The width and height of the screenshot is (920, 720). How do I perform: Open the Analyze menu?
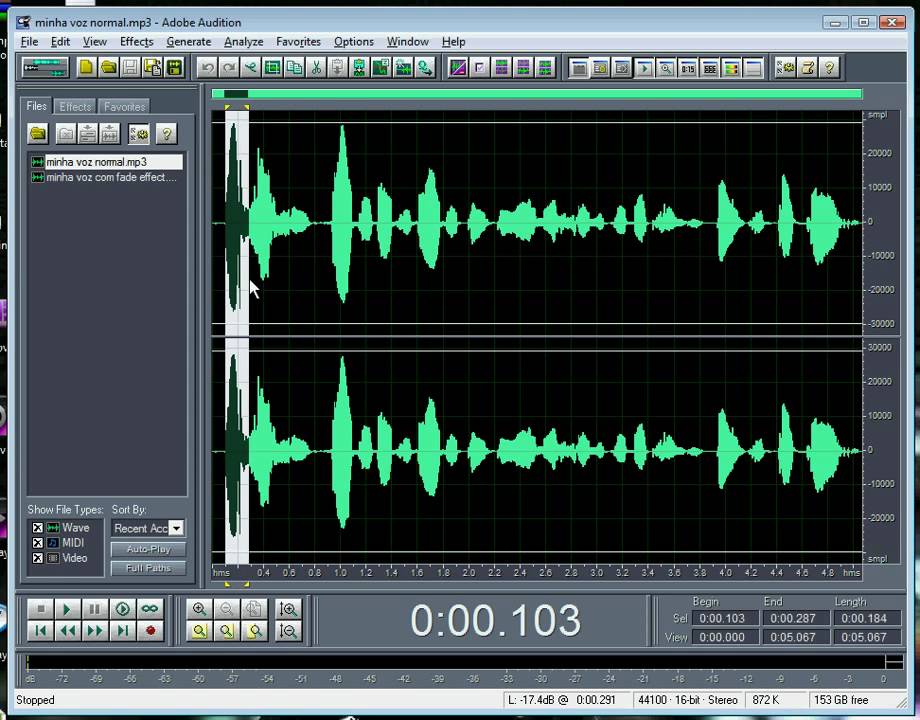(x=243, y=42)
